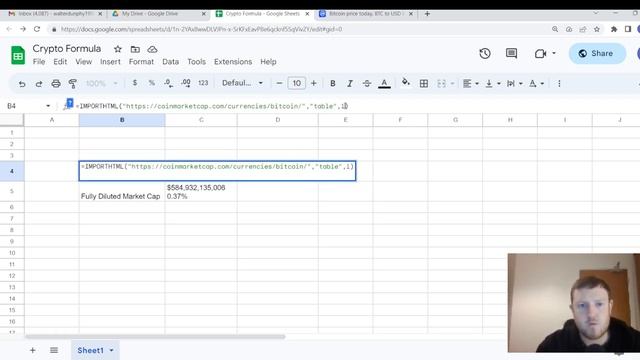
Task: Click the Merge cells icon
Action: [441, 84]
